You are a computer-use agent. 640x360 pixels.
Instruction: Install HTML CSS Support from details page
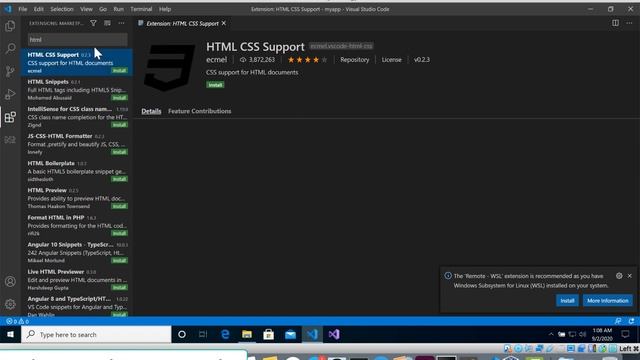pyautogui.click(x=215, y=85)
